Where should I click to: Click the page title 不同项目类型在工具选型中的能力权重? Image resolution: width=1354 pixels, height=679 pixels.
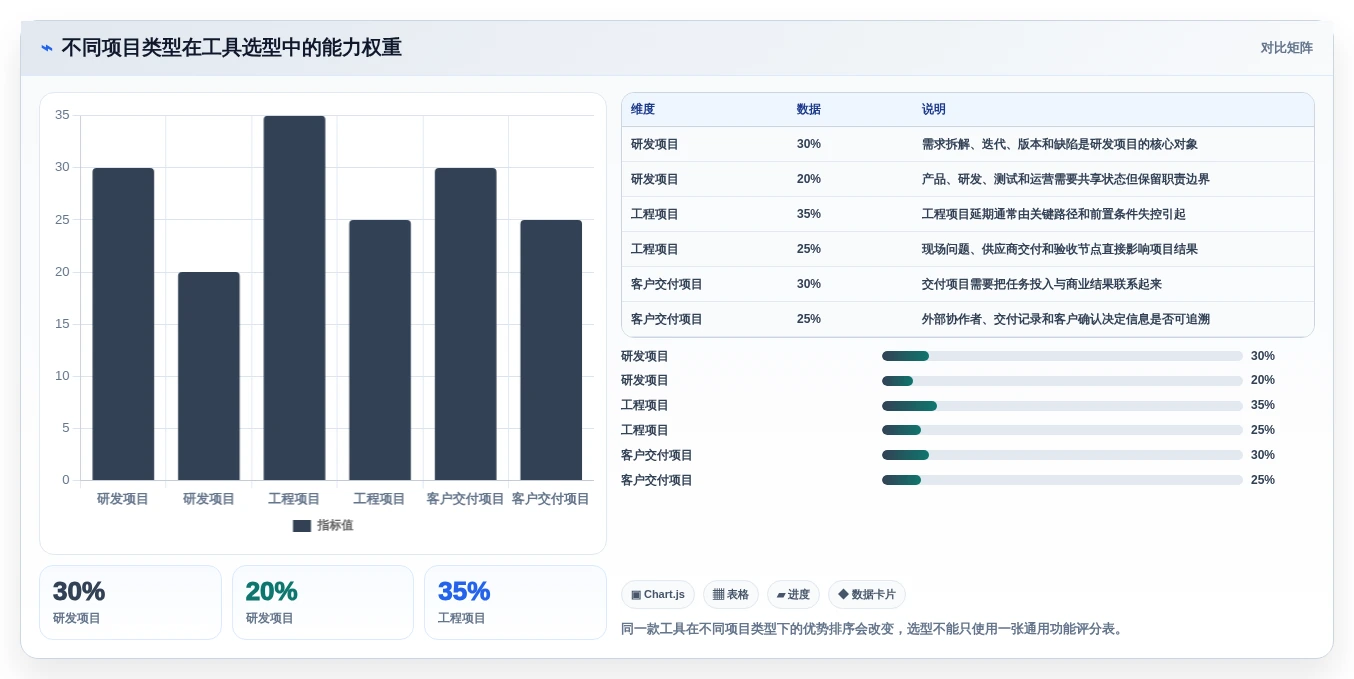[x=232, y=48]
